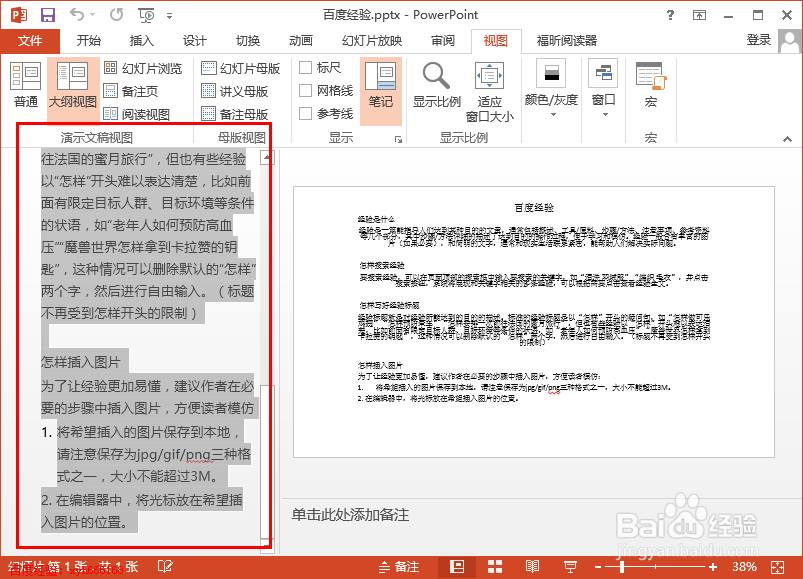Open the 文件 (File) menu
803x579 pixels.
pyautogui.click(x=30, y=40)
